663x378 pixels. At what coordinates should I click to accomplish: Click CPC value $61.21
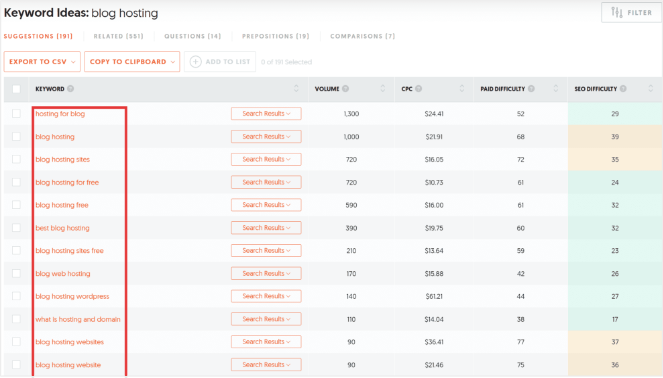434,296
